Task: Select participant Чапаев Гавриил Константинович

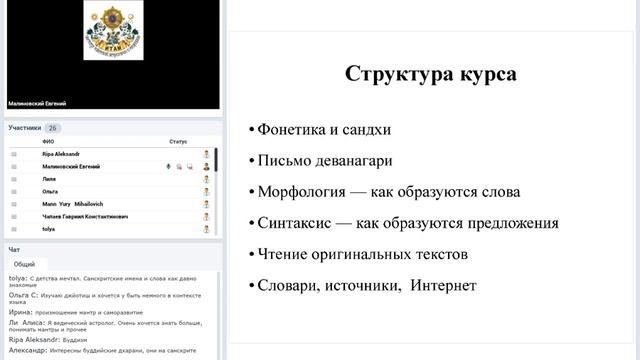Action: (85, 217)
